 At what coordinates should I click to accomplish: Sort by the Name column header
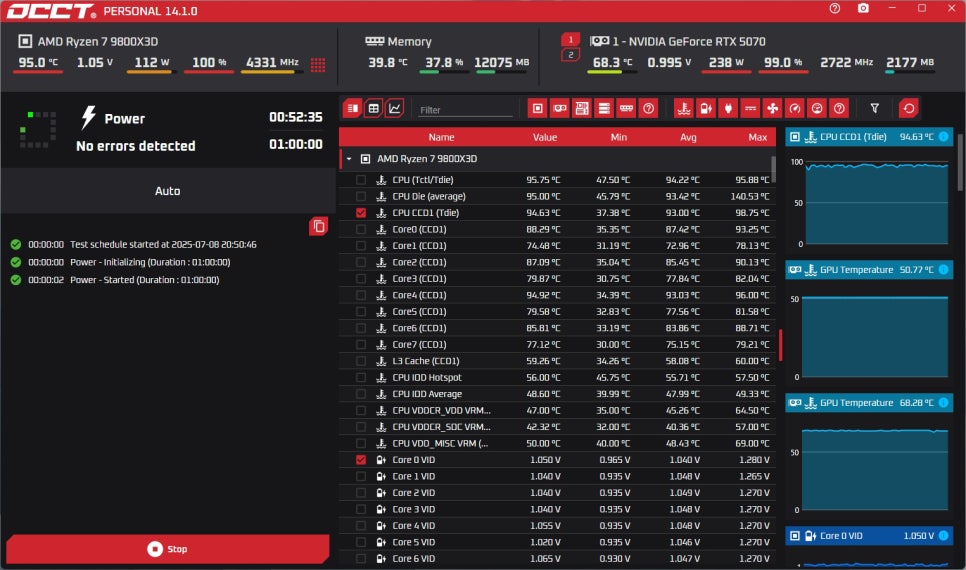pyautogui.click(x=441, y=137)
